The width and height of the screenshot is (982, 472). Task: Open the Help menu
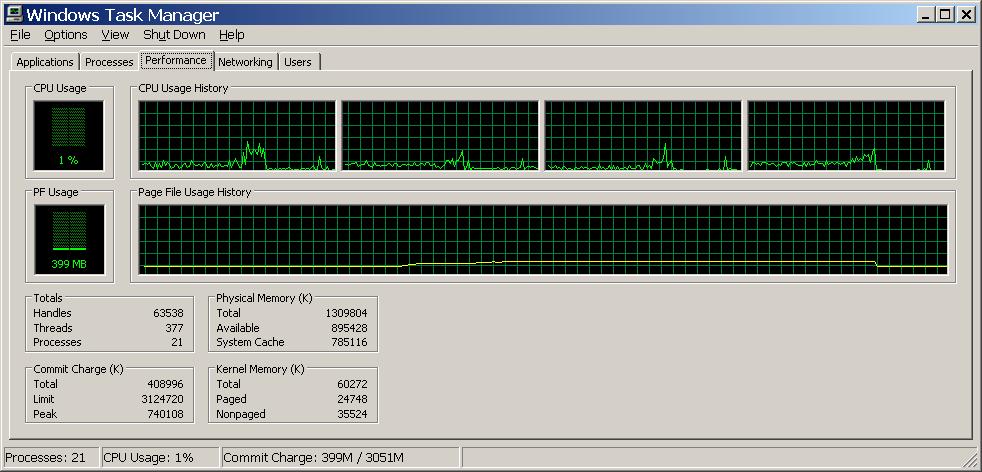coord(232,35)
